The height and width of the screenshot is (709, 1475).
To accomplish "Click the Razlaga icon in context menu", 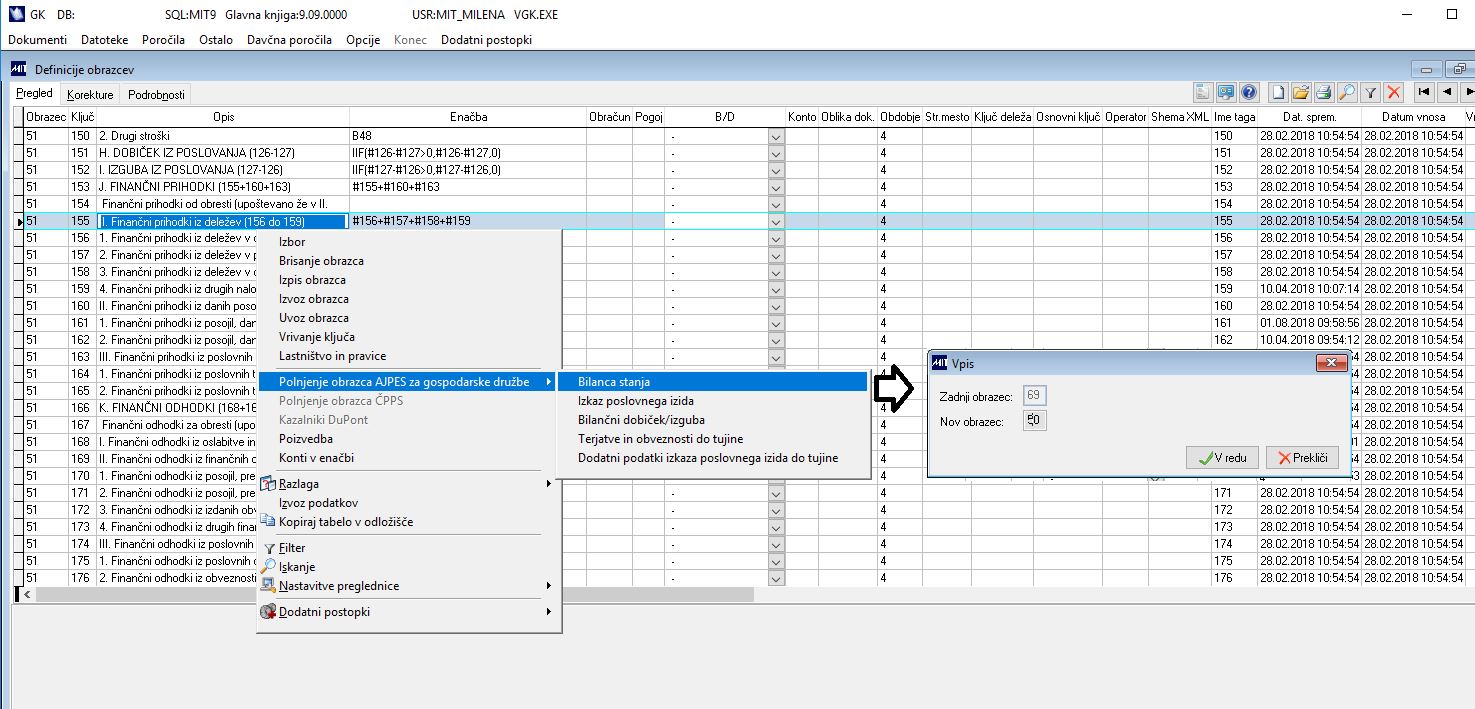I will (x=268, y=484).
